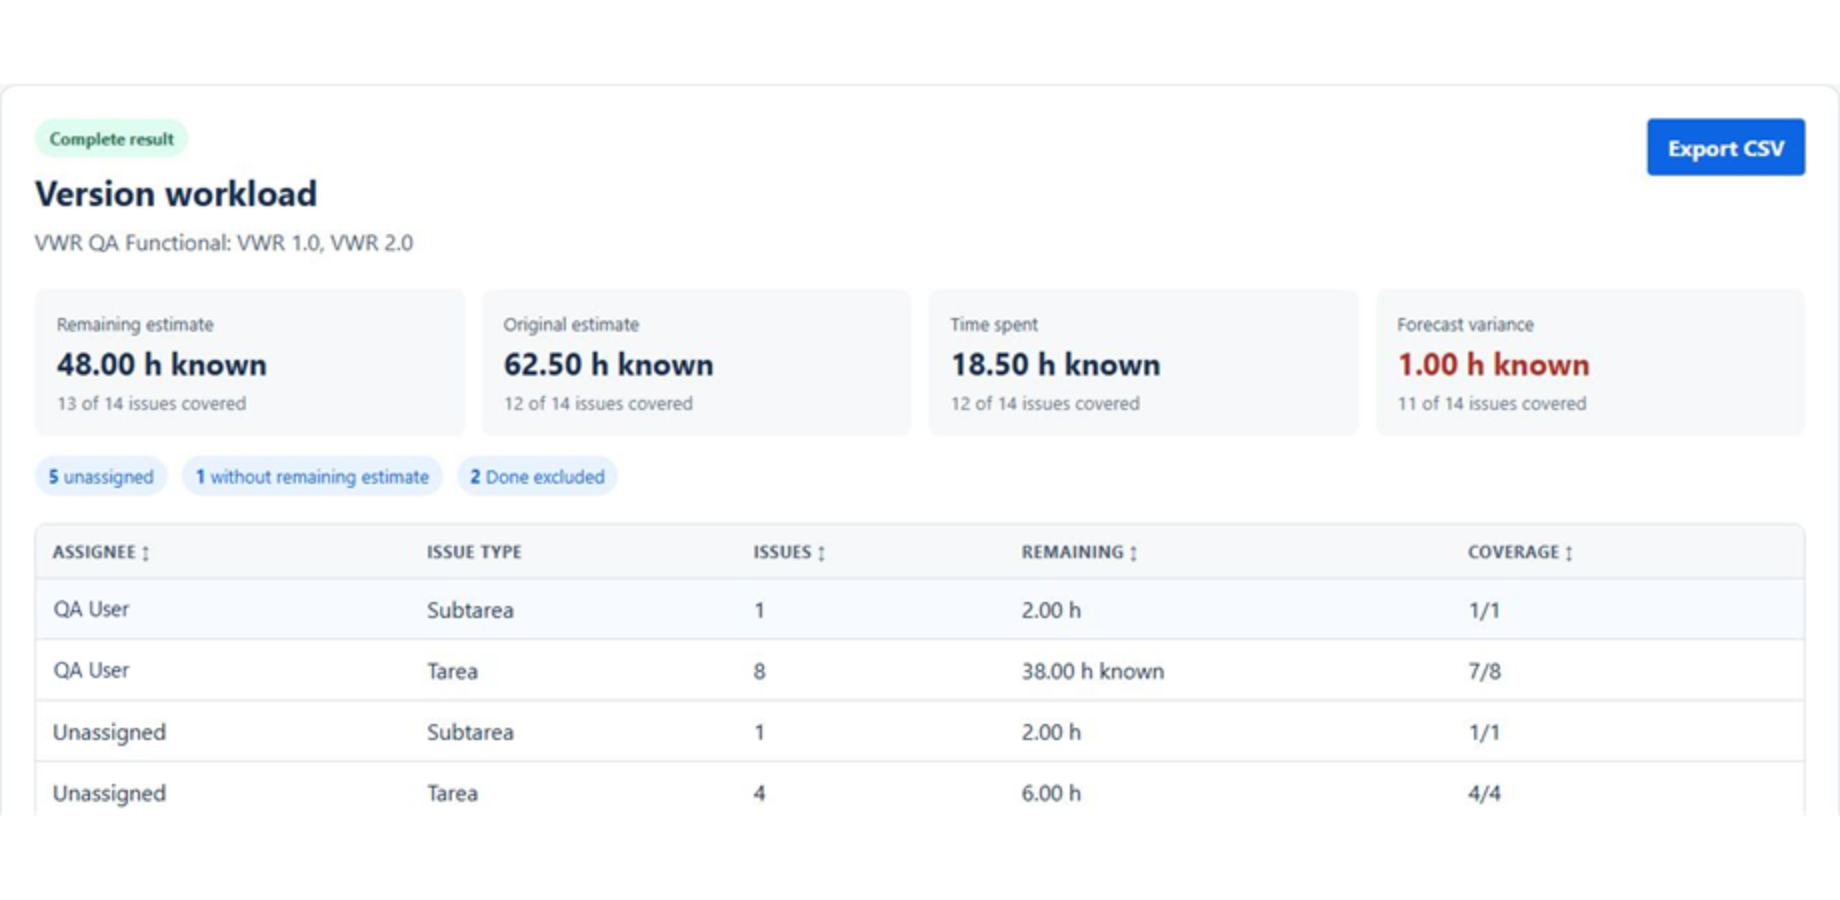Image resolution: width=1840 pixels, height=900 pixels.
Task: Click the Version workload heading
Action: 176,194
